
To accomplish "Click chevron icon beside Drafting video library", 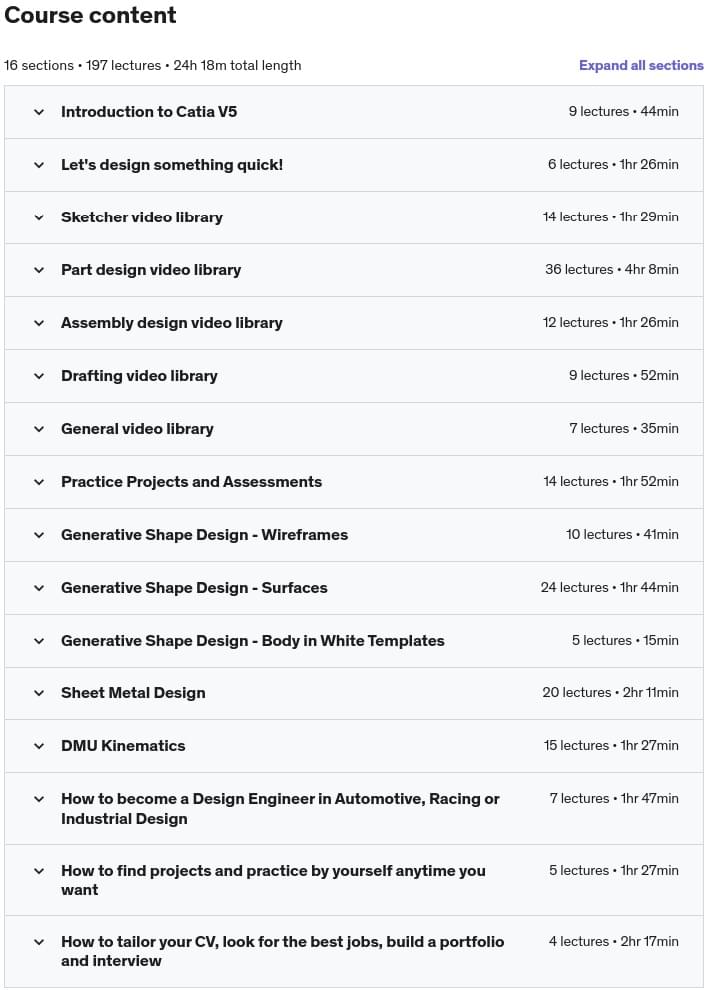I will 39,376.
